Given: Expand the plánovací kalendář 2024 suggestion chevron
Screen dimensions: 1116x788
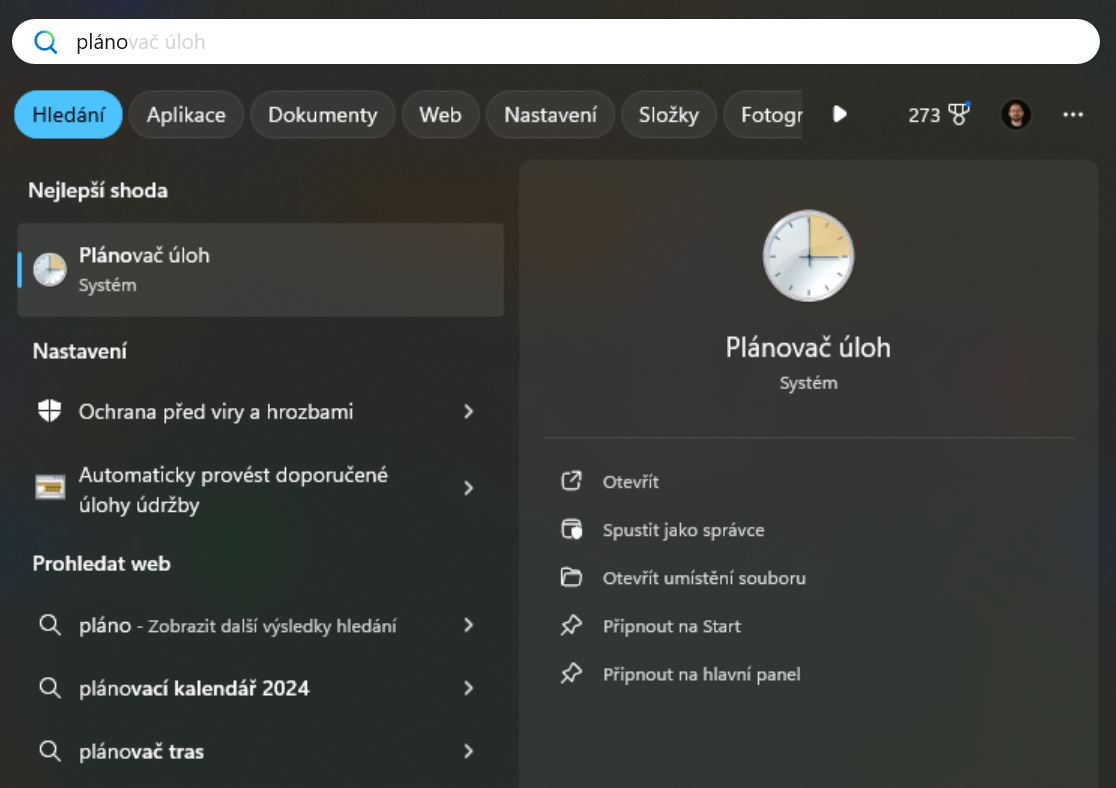Looking at the screenshot, I should pyautogui.click(x=468, y=688).
